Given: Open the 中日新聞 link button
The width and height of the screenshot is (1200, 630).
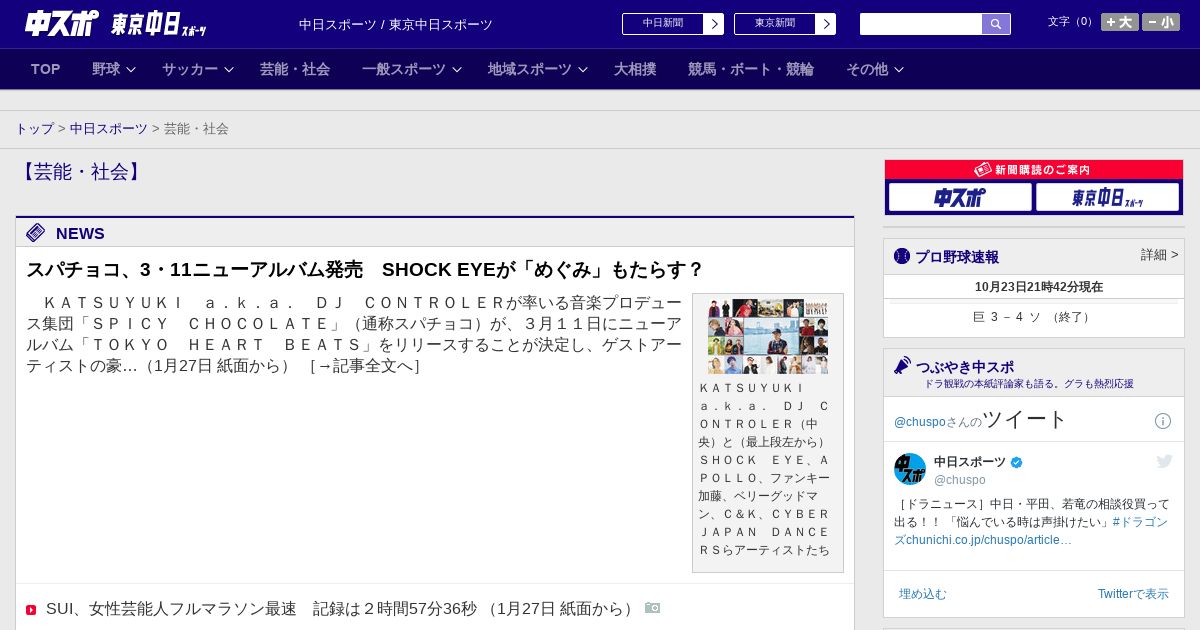Looking at the screenshot, I should pyautogui.click(x=663, y=24).
